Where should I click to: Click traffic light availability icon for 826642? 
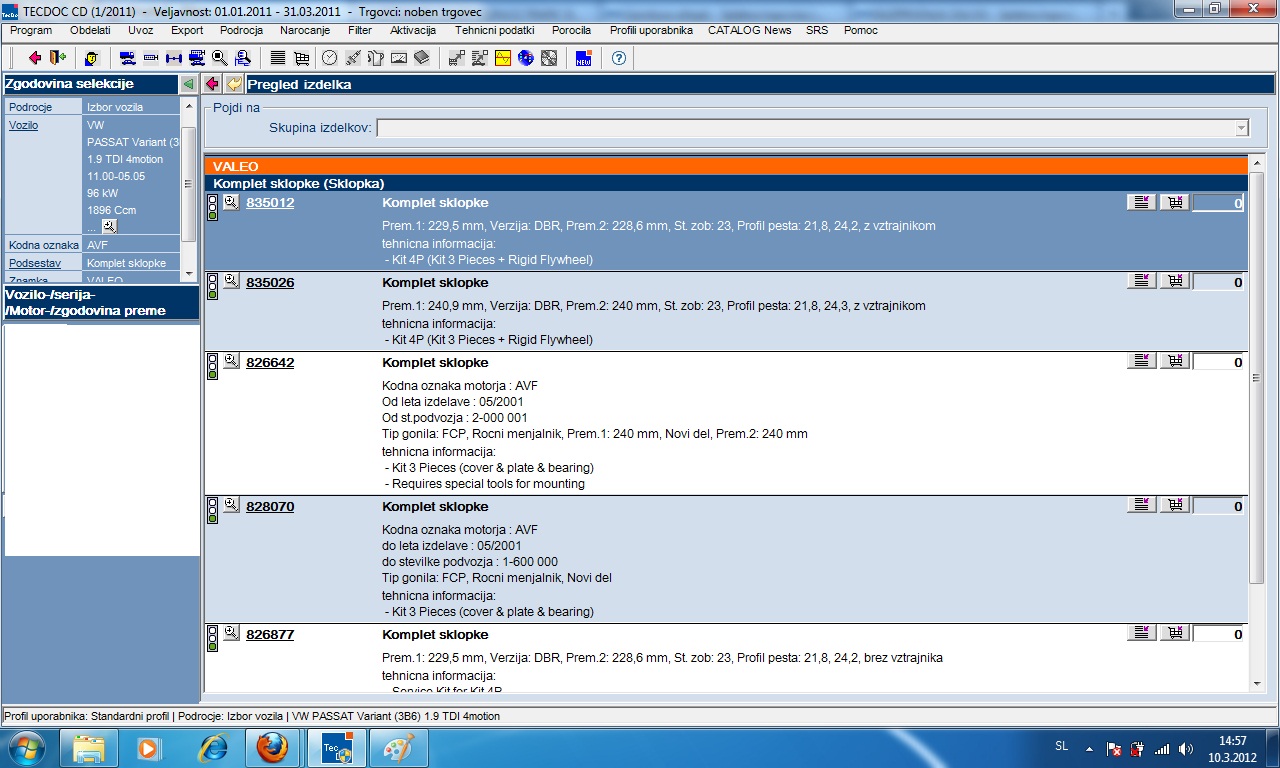pyautogui.click(x=212, y=367)
